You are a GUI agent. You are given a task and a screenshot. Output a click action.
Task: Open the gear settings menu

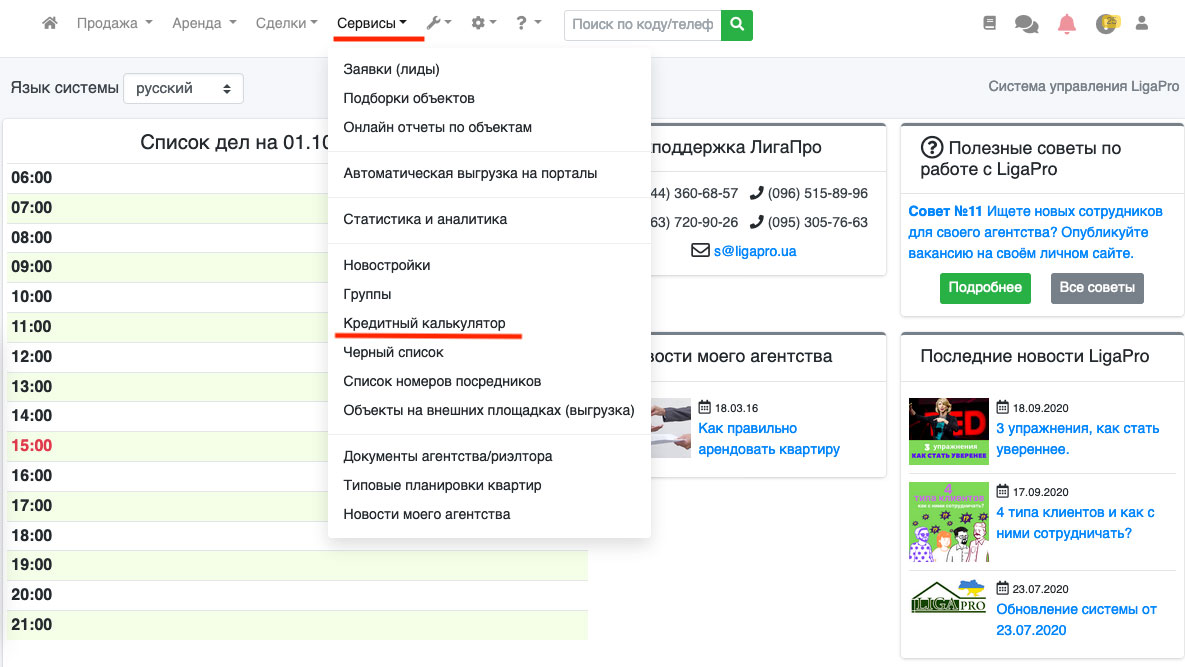click(x=483, y=23)
